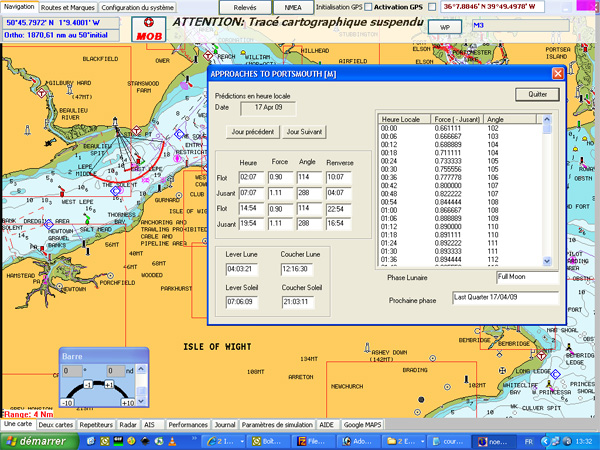Image resolution: width=600 pixels, height=450 pixels.
Task: Click the Quitter button
Action: pyautogui.click(x=537, y=94)
